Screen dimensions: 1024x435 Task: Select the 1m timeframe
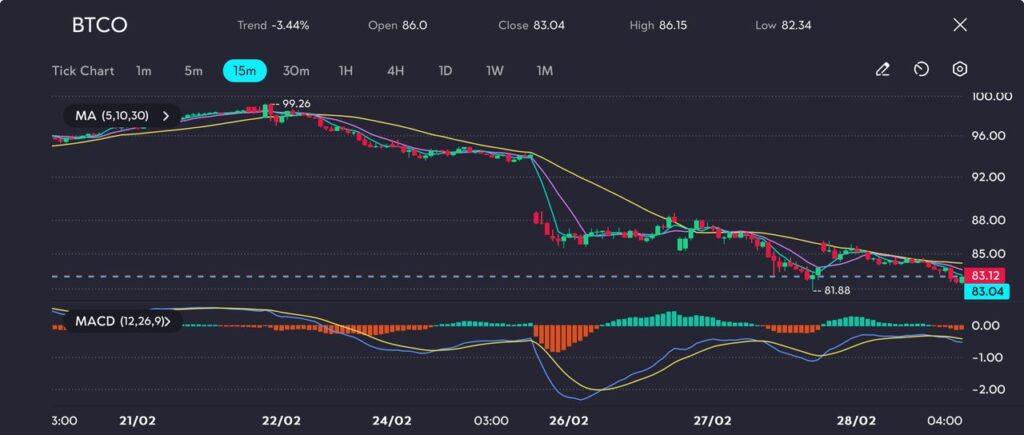point(144,71)
